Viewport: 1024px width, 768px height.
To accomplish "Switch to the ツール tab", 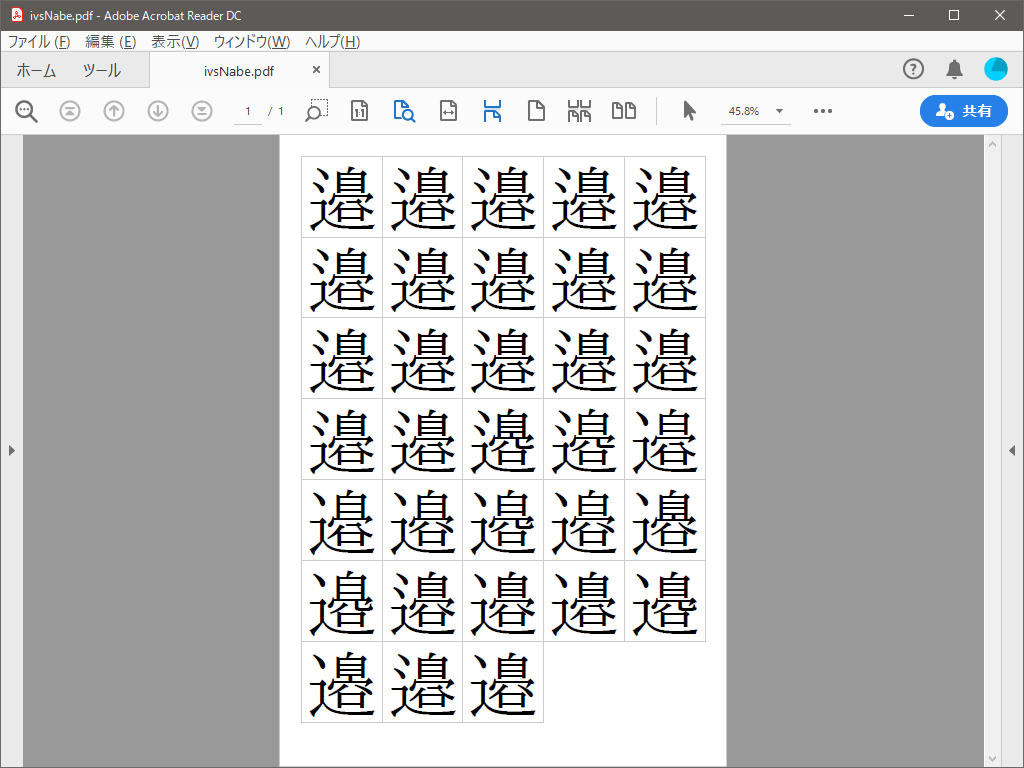I will (101, 70).
